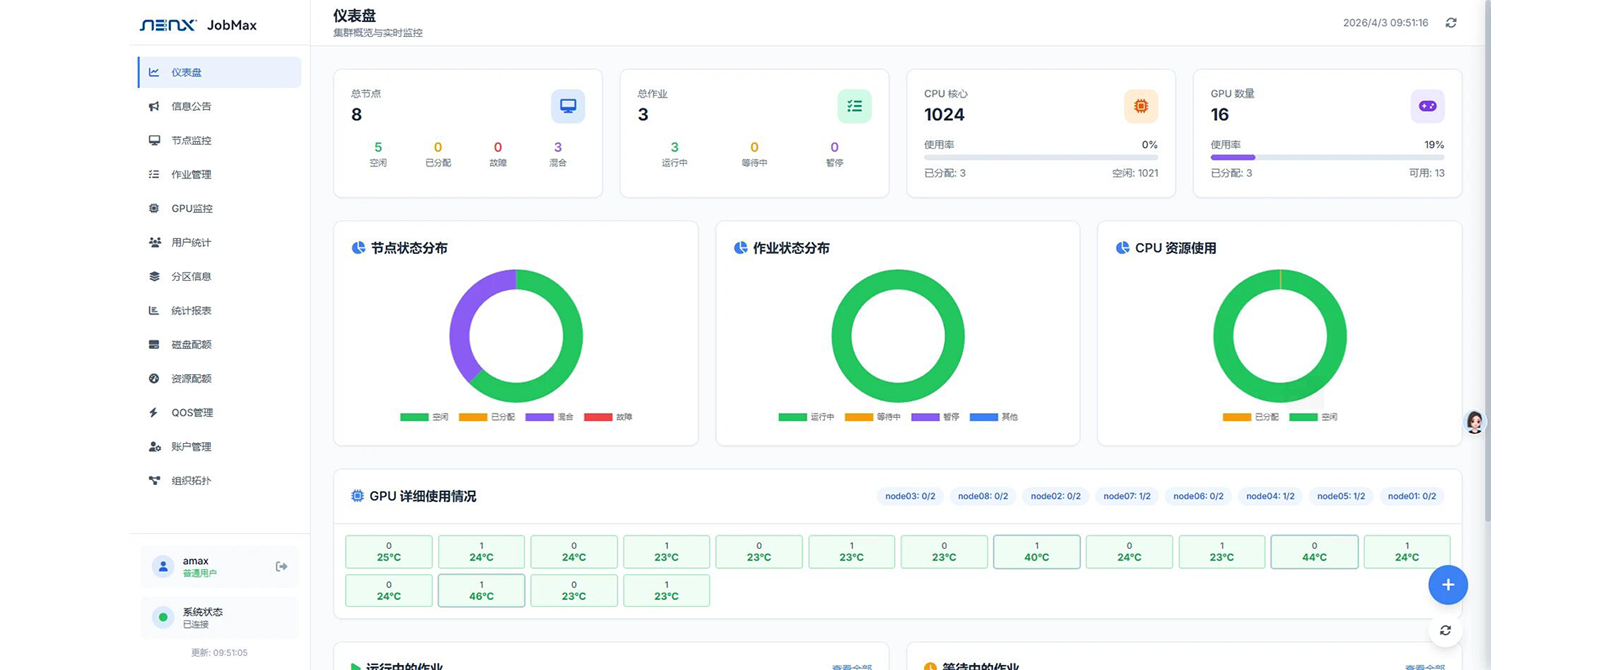Viewport: 1620px width, 670px height.
Task: Go to GPU监控 from the sidebar
Action: coord(191,209)
